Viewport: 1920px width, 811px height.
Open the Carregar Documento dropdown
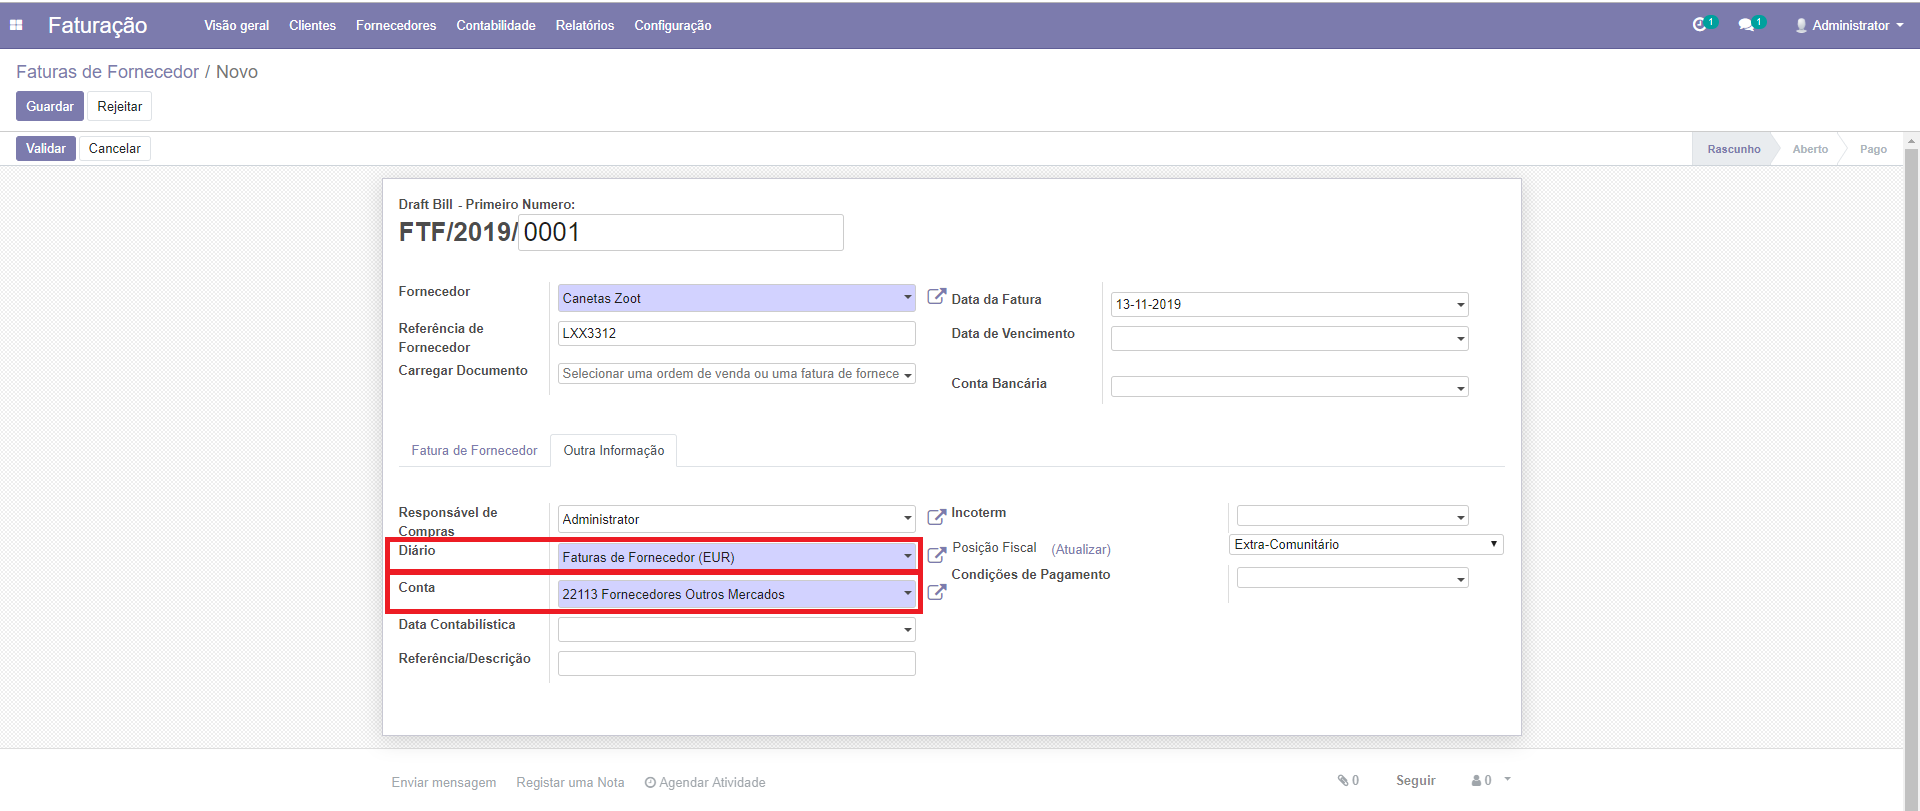(736, 374)
